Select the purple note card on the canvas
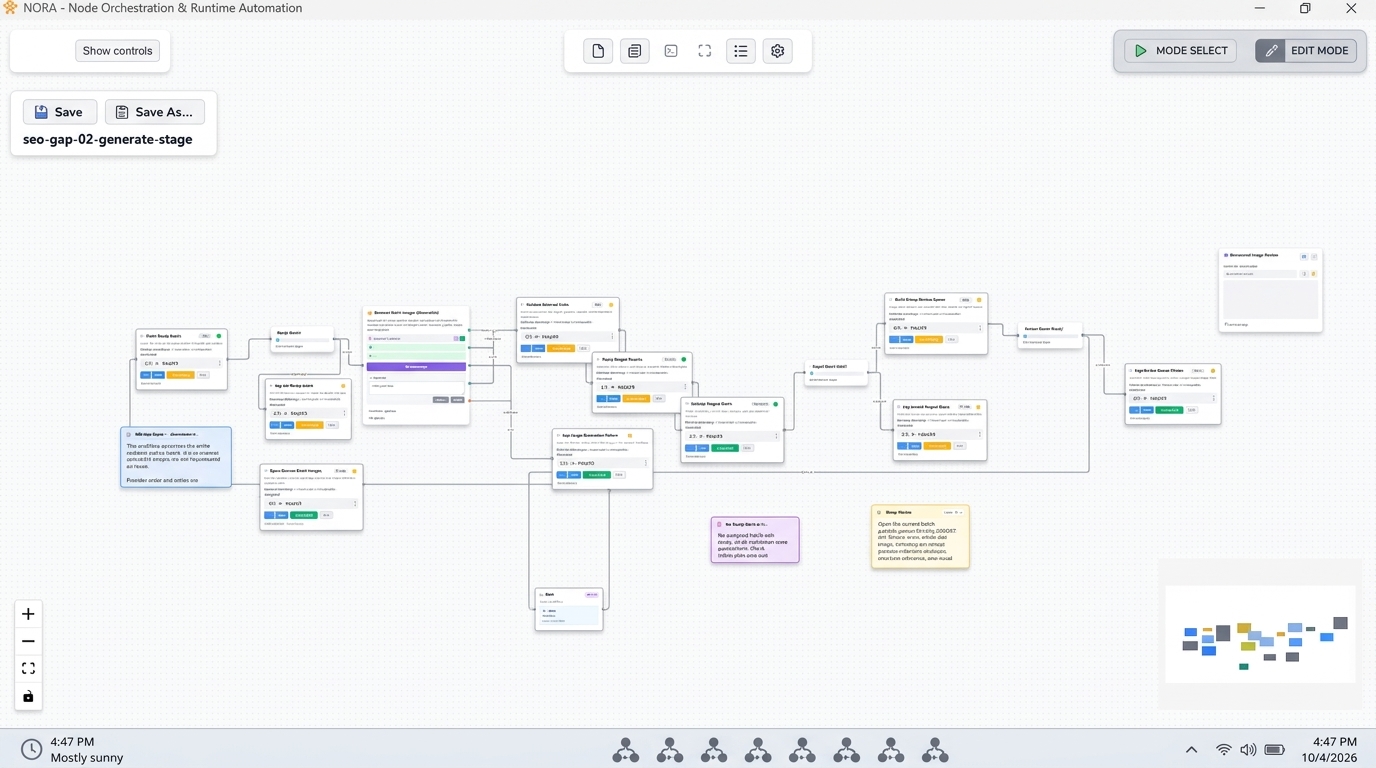Viewport: 1376px width, 768px height. (755, 540)
